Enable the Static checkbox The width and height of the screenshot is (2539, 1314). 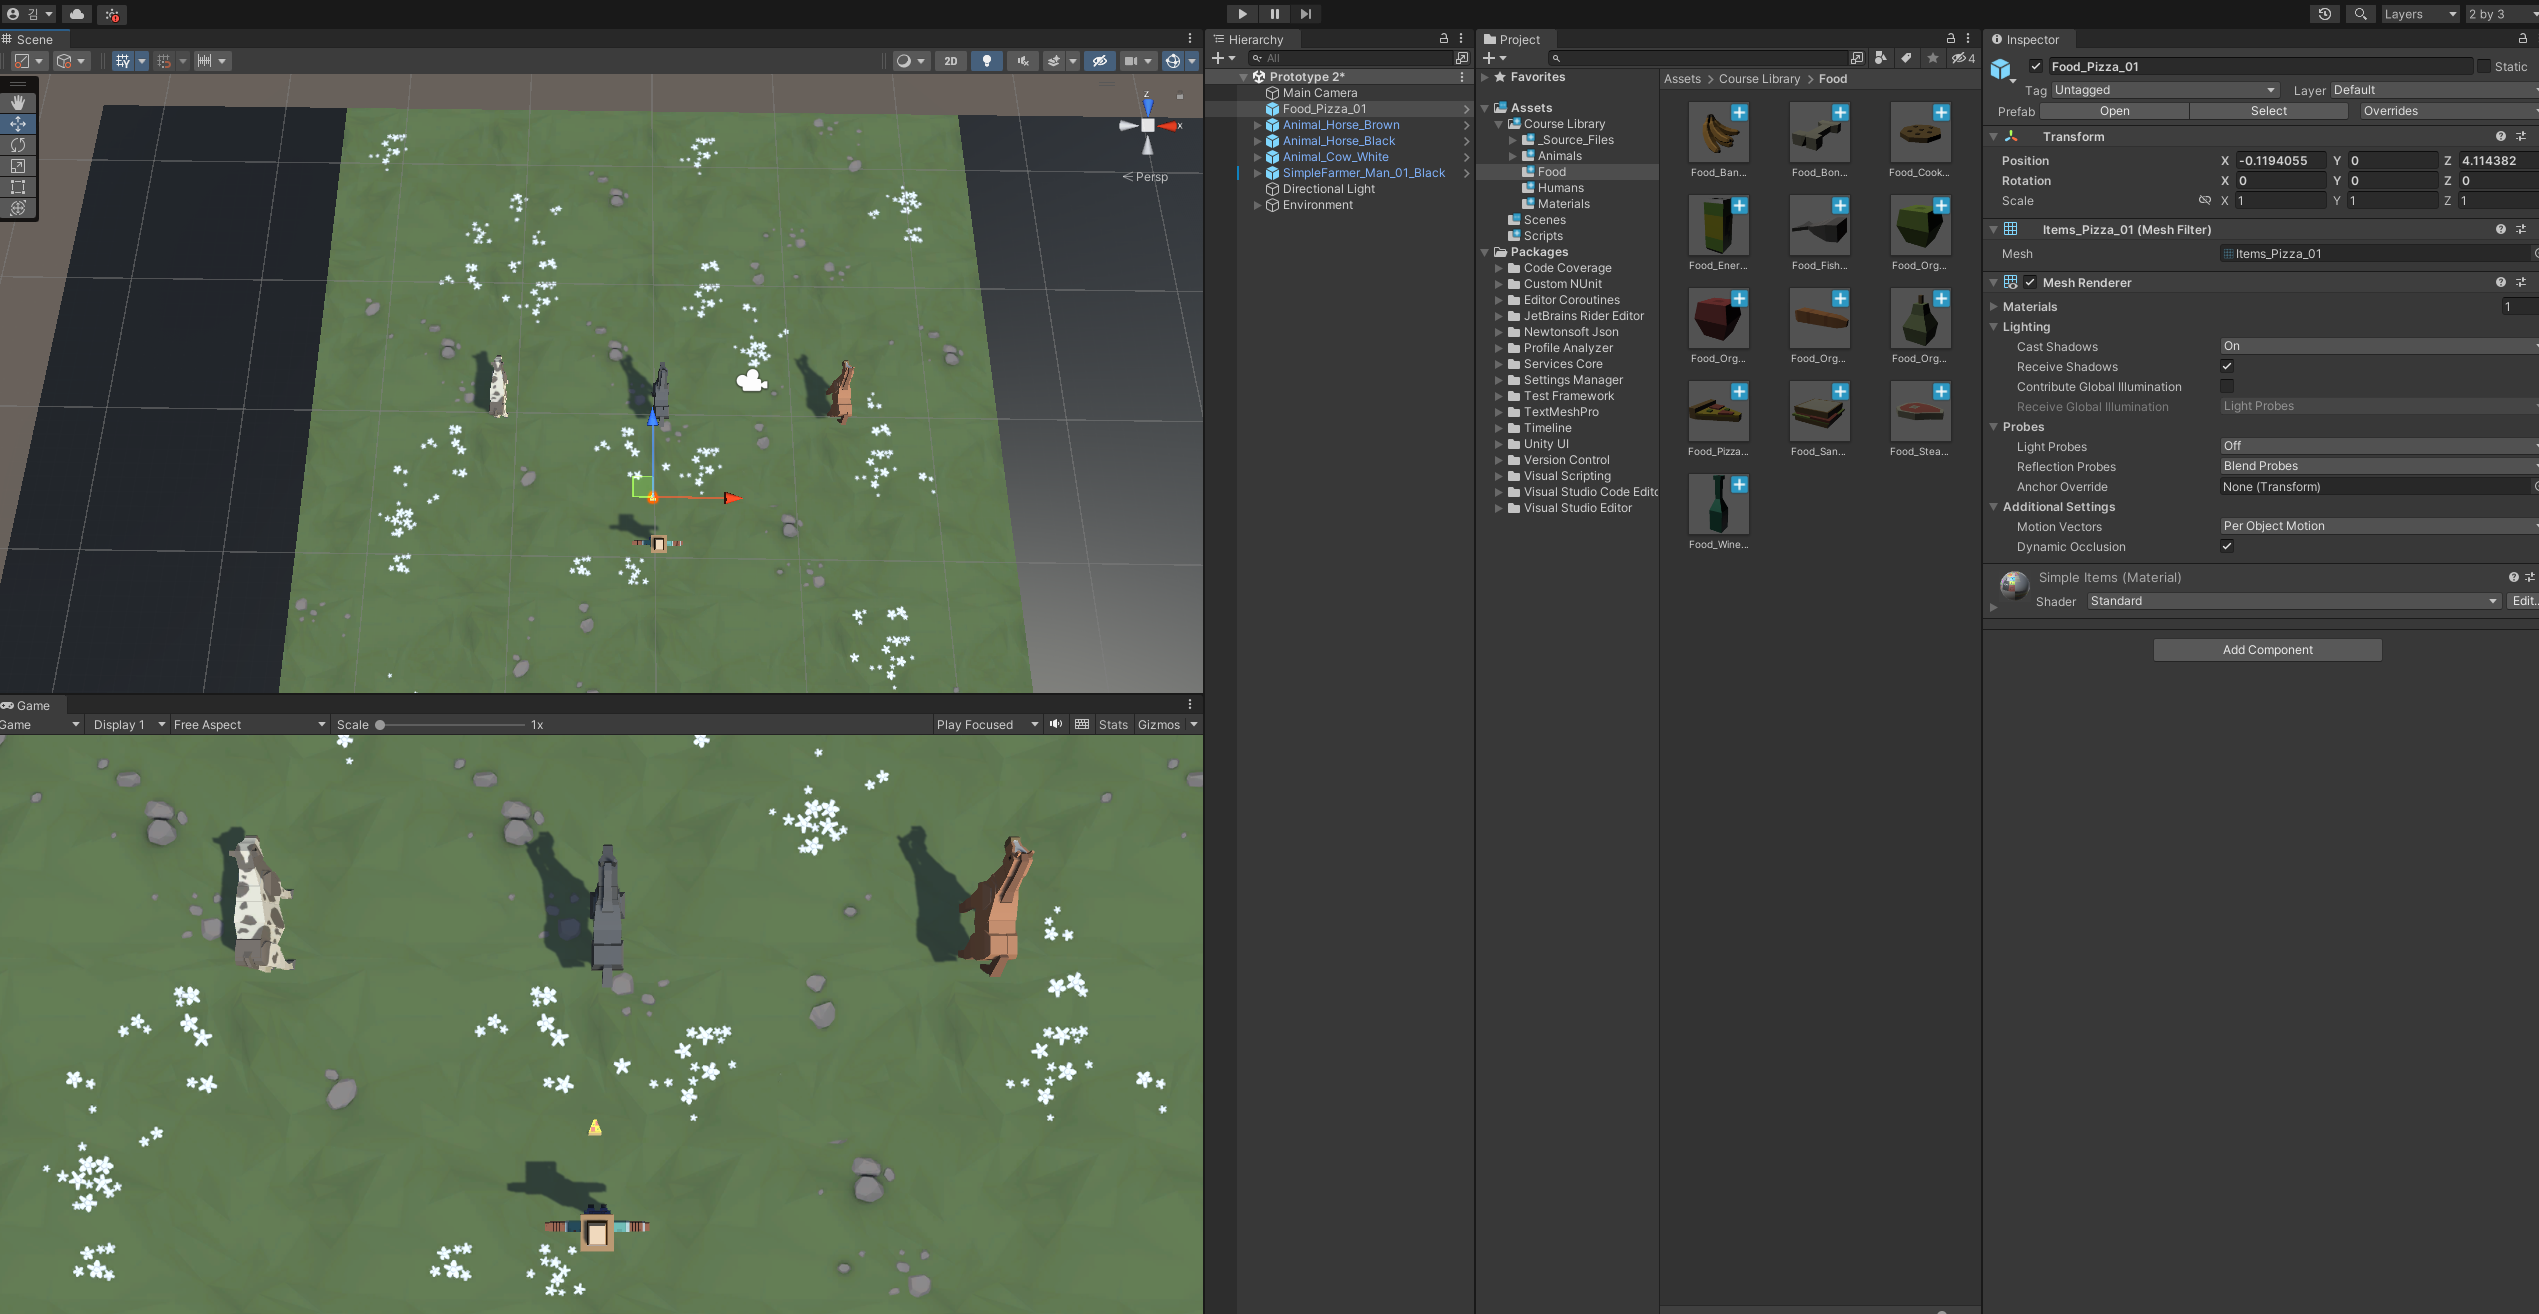(x=2483, y=66)
